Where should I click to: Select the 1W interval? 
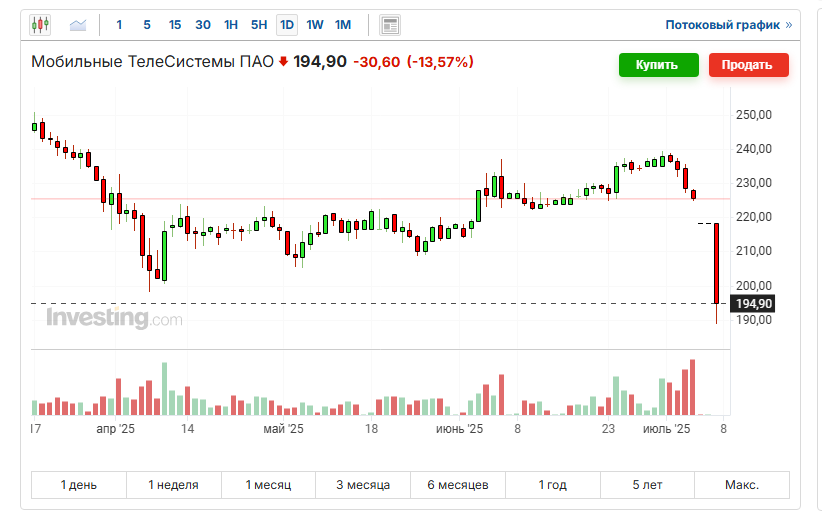[315, 25]
